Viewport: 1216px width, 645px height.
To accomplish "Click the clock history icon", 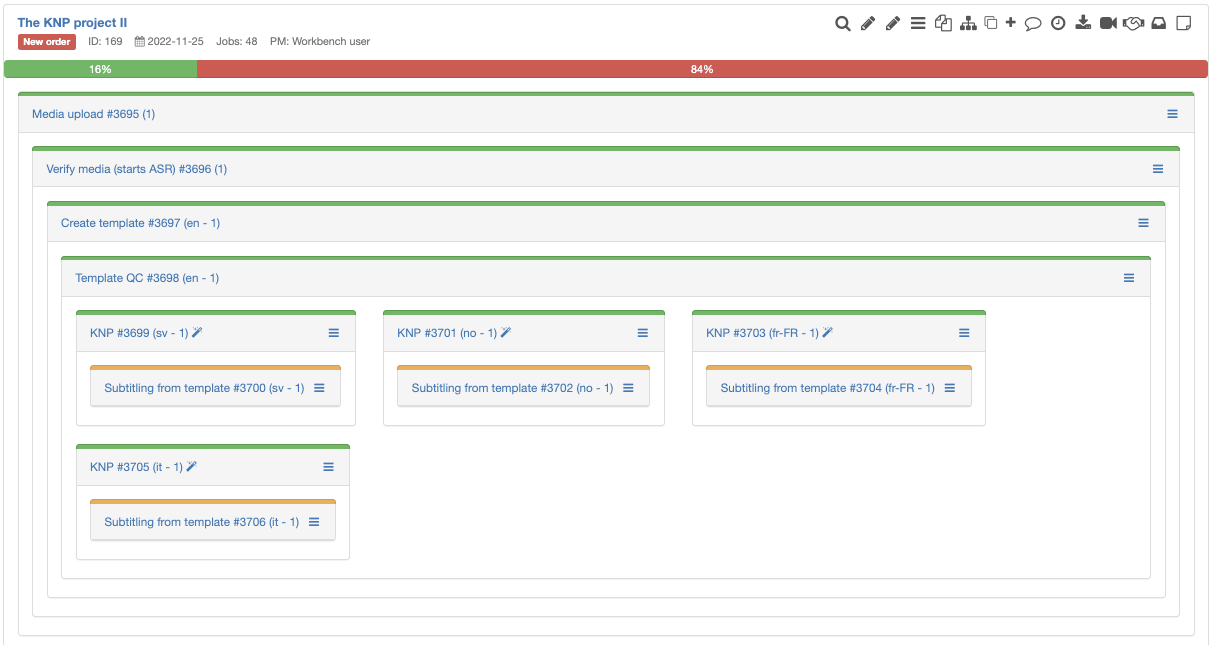I will [x=1059, y=23].
